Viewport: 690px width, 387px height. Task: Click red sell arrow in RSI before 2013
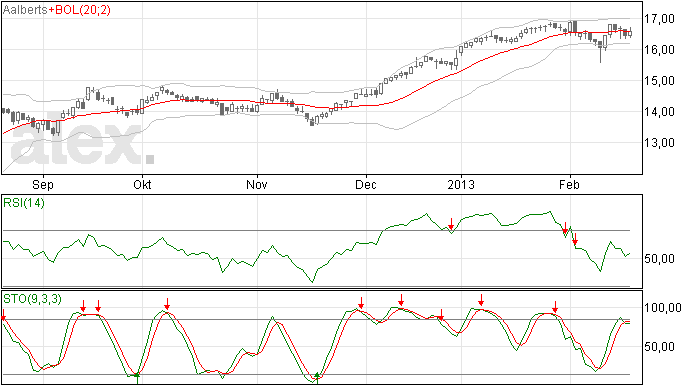451,224
